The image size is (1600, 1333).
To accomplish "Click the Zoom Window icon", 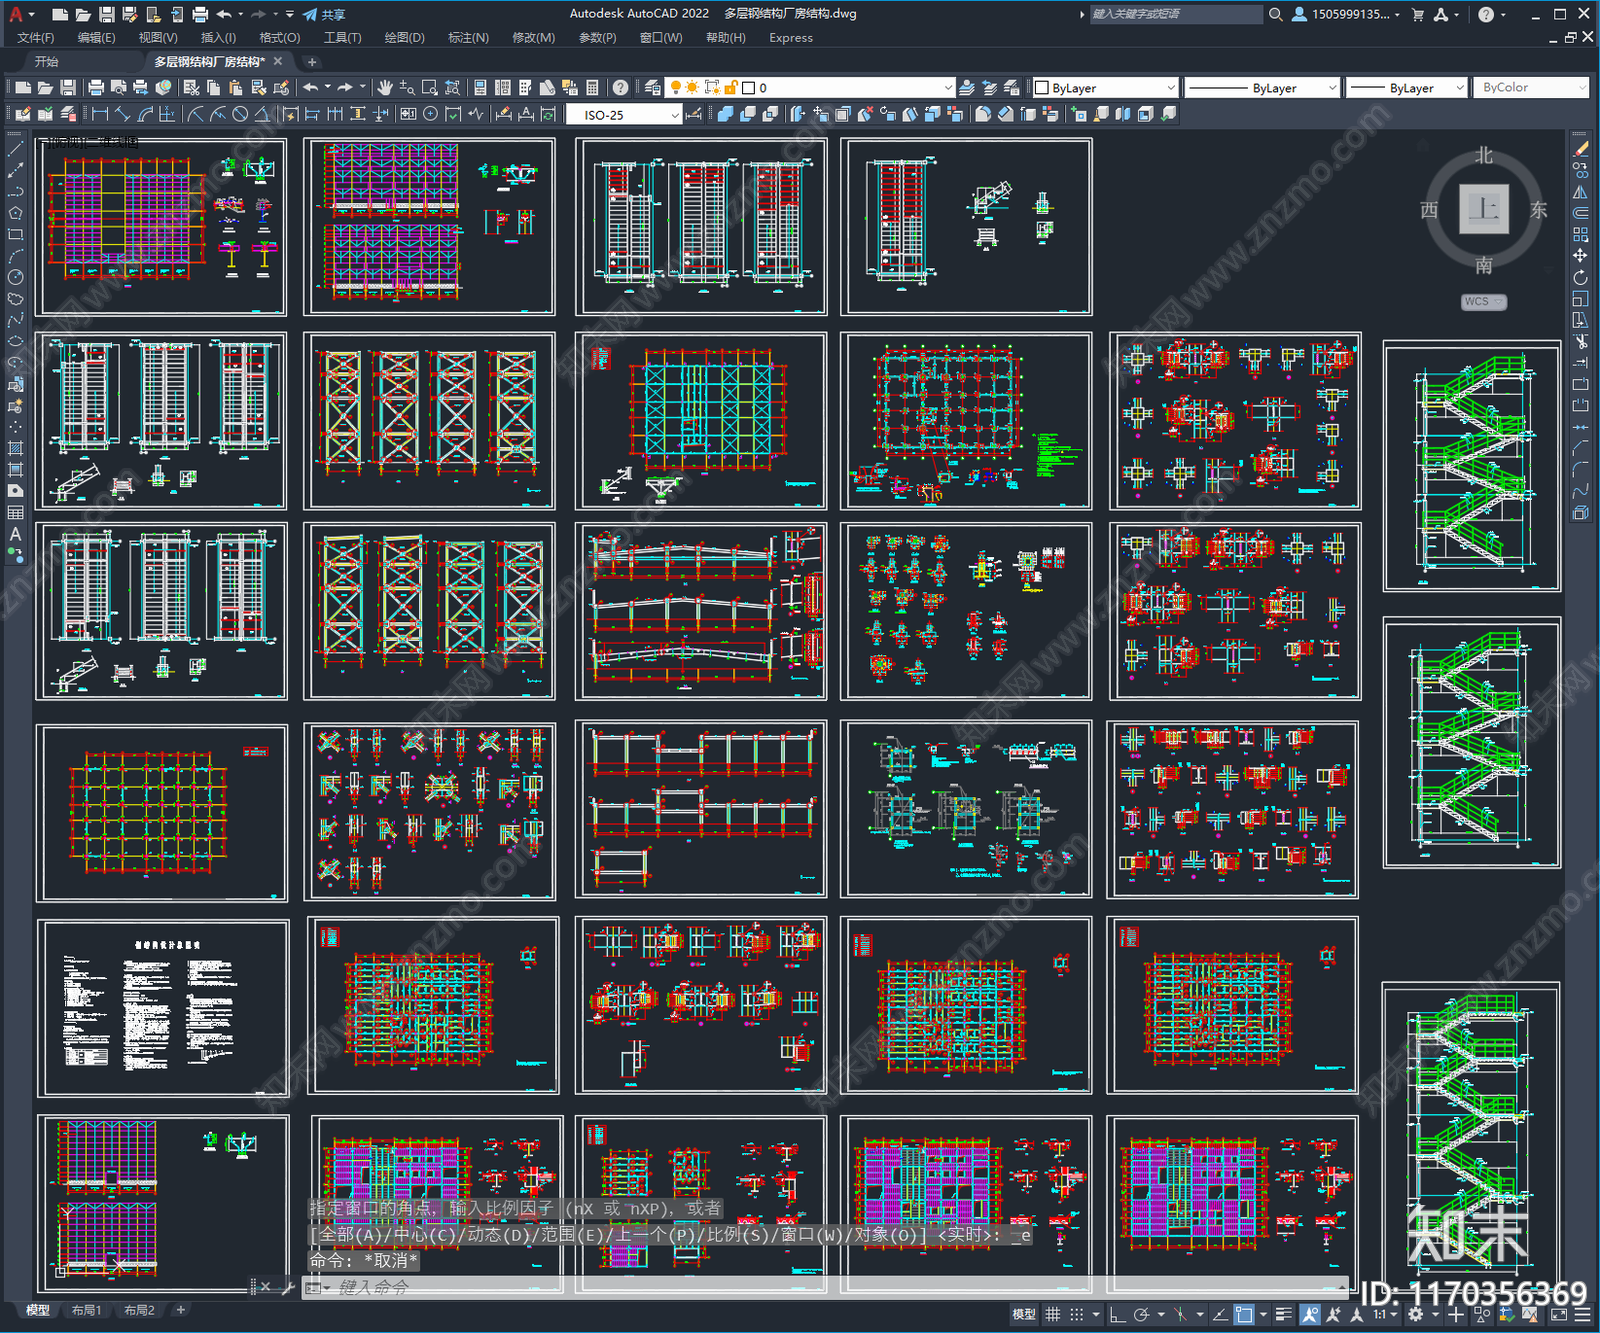I will click(x=430, y=88).
